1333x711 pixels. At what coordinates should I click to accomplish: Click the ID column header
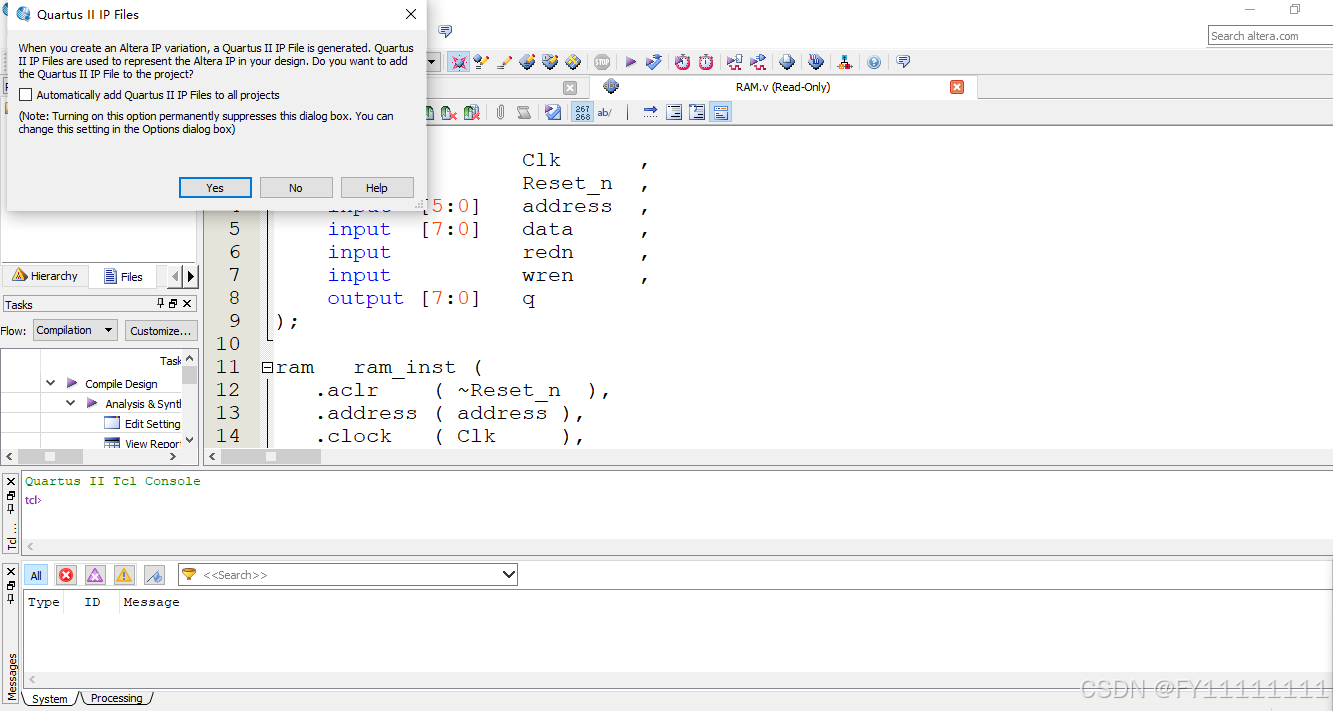click(x=92, y=602)
